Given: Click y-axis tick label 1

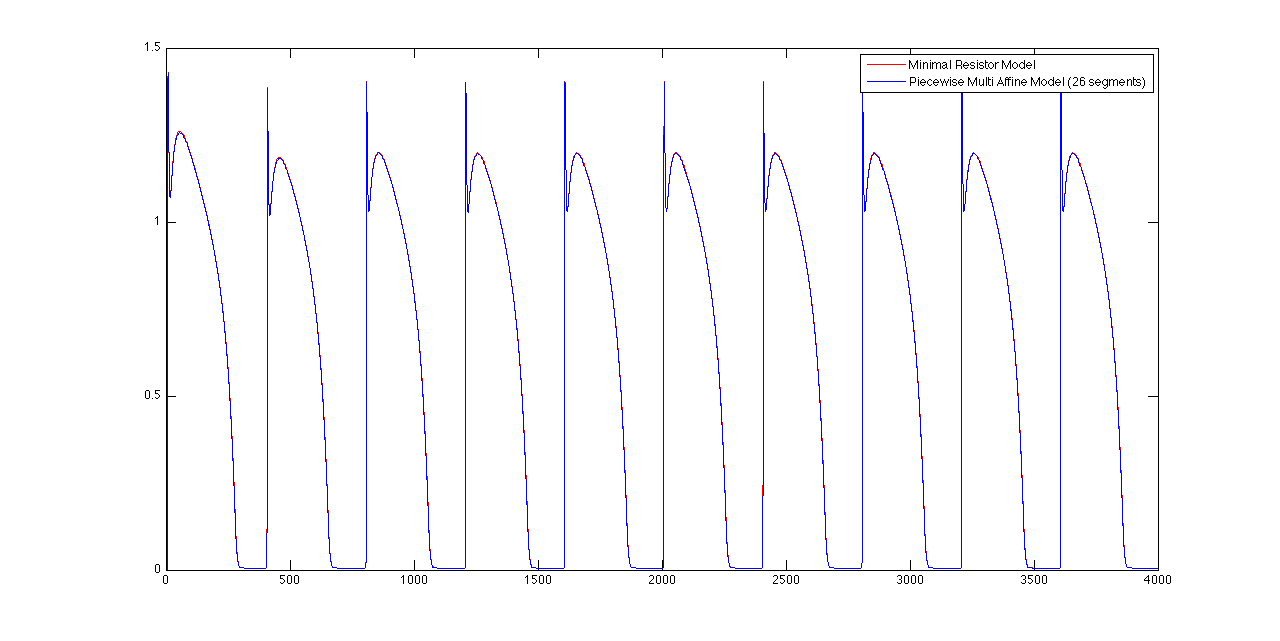Looking at the screenshot, I should 157,222.
